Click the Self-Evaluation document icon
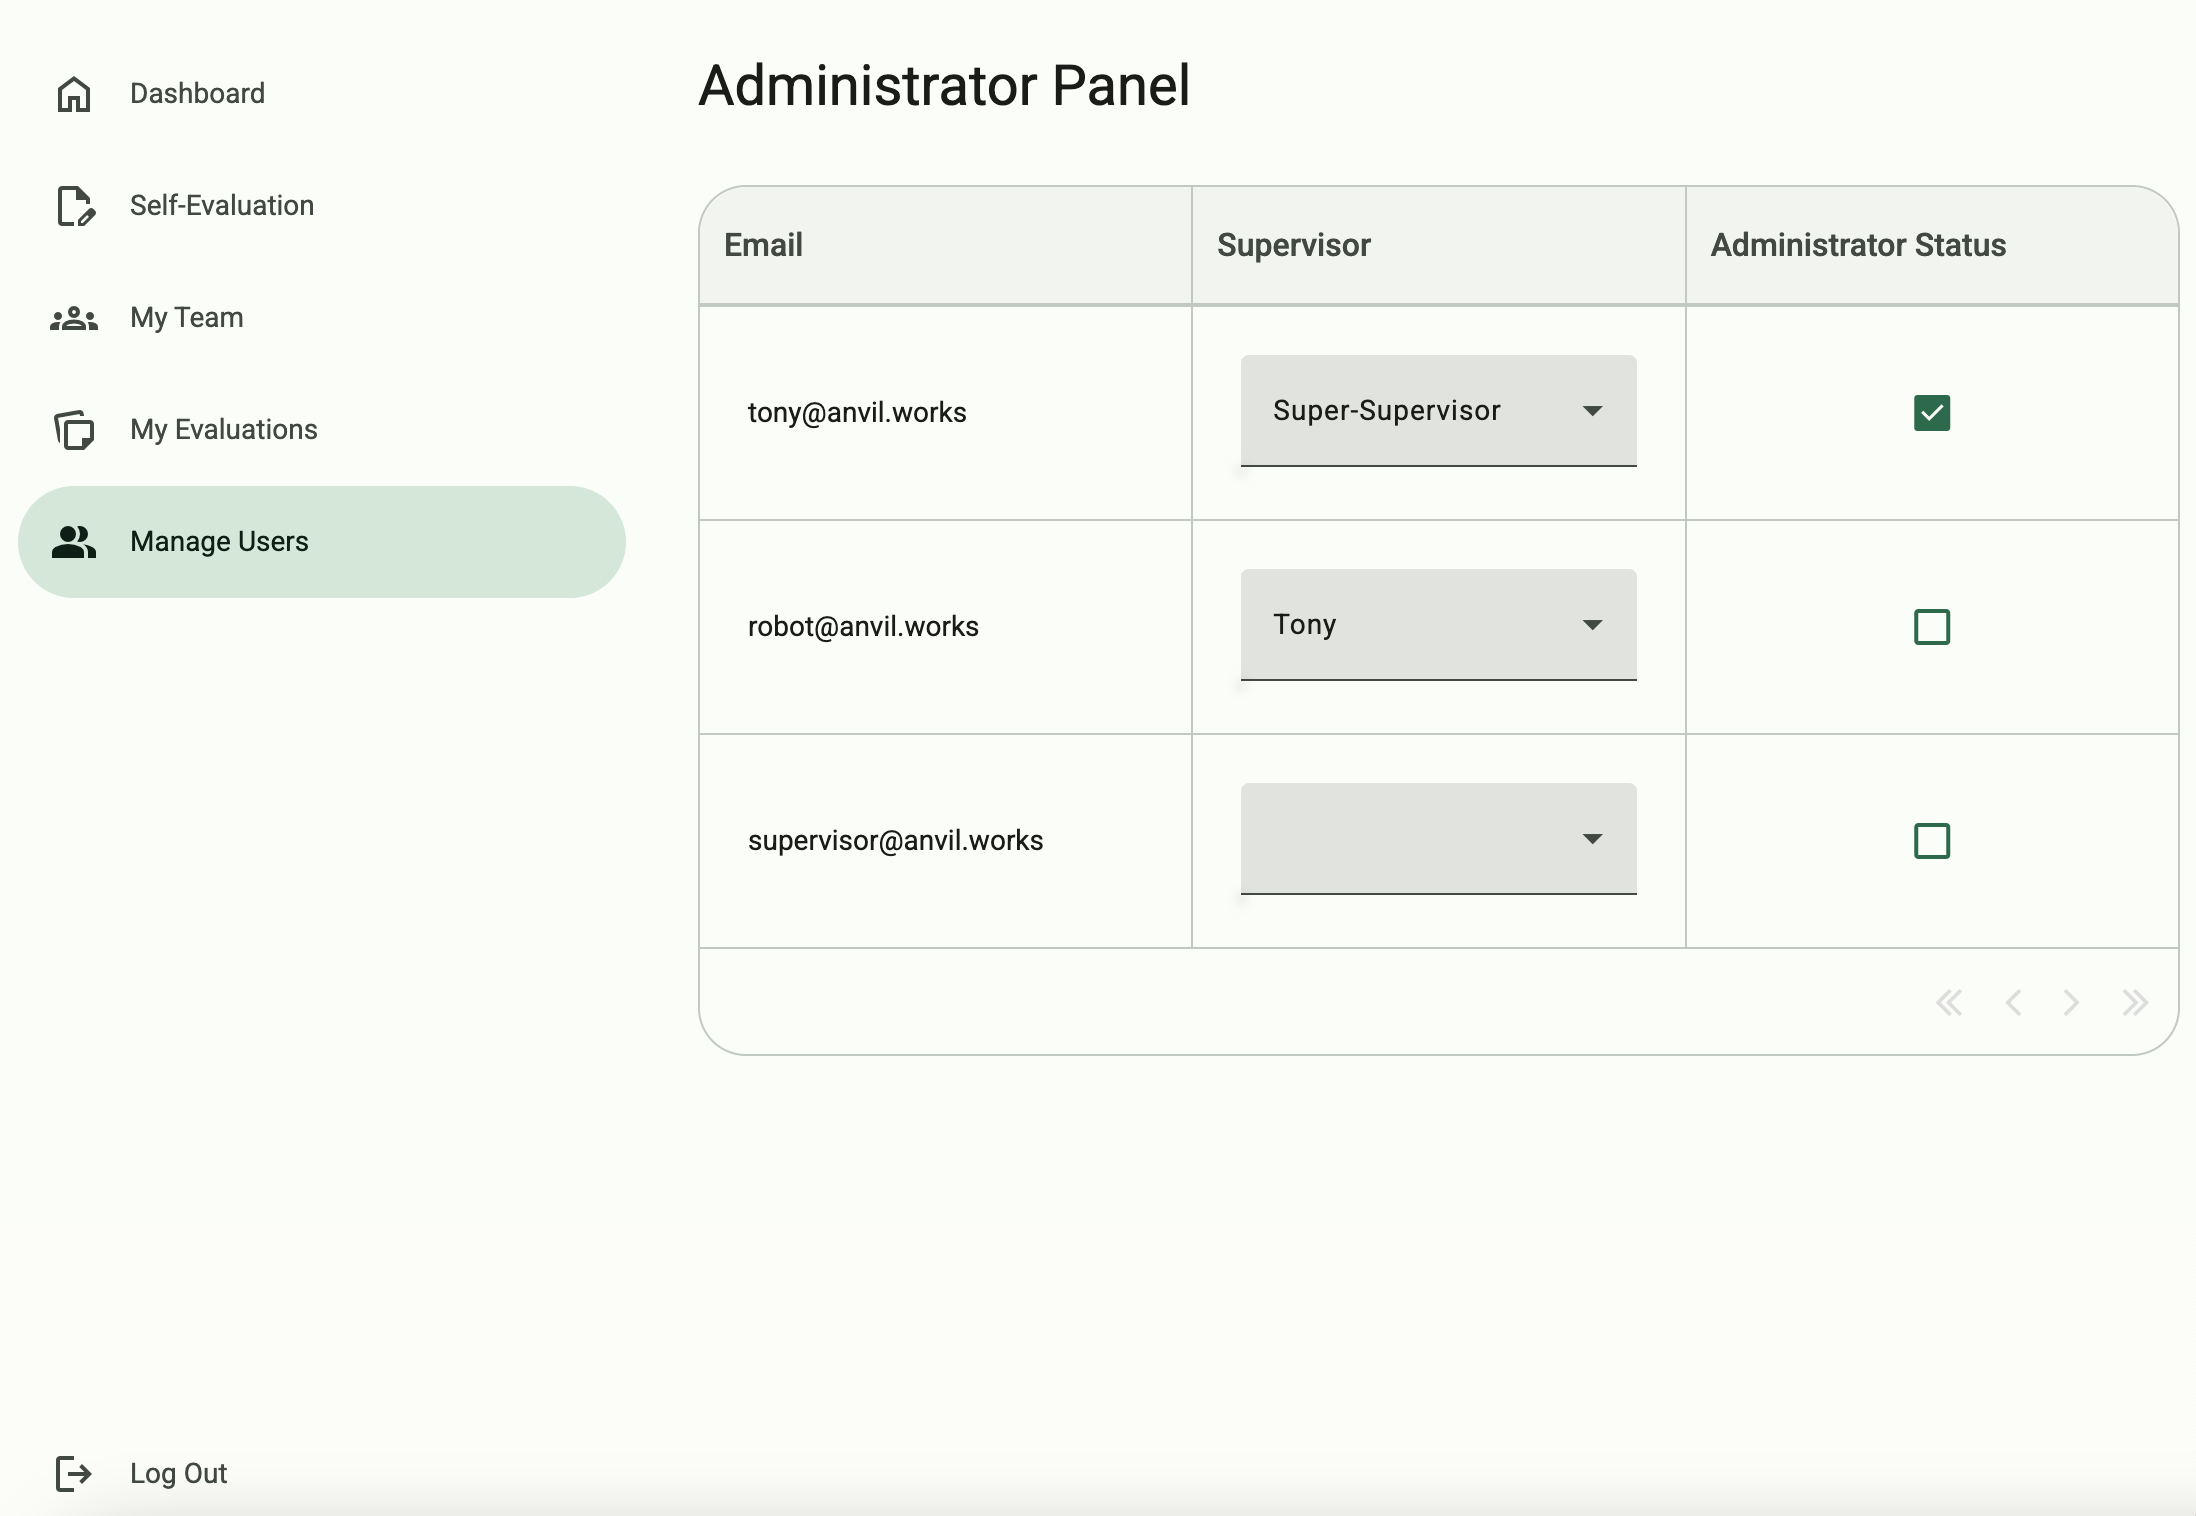Viewport: 2196px width, 1516px height. [74, 205]
